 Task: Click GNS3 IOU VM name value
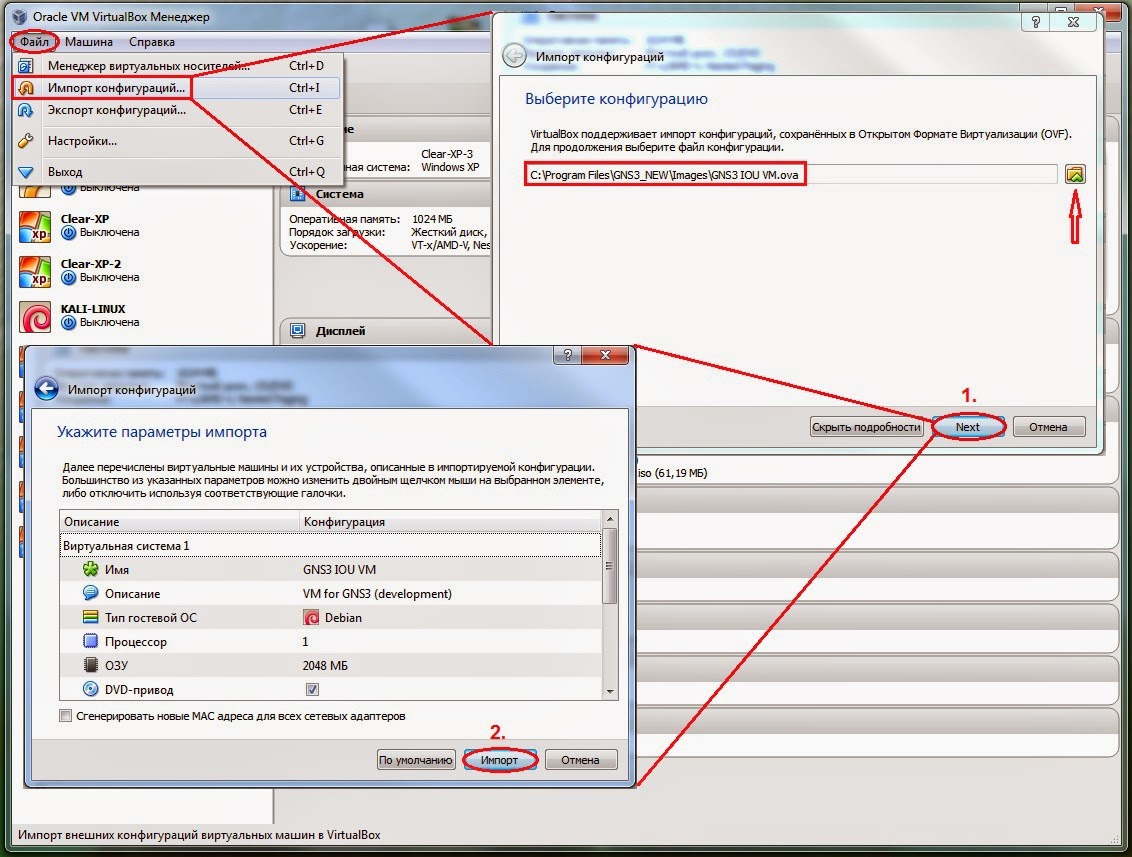[x=339, y=570]
